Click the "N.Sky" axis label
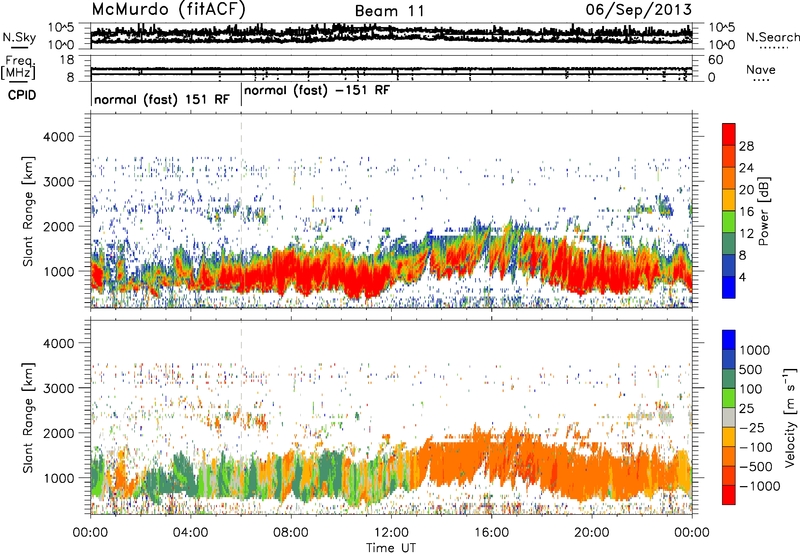800x554 pixels. (19, 37)
